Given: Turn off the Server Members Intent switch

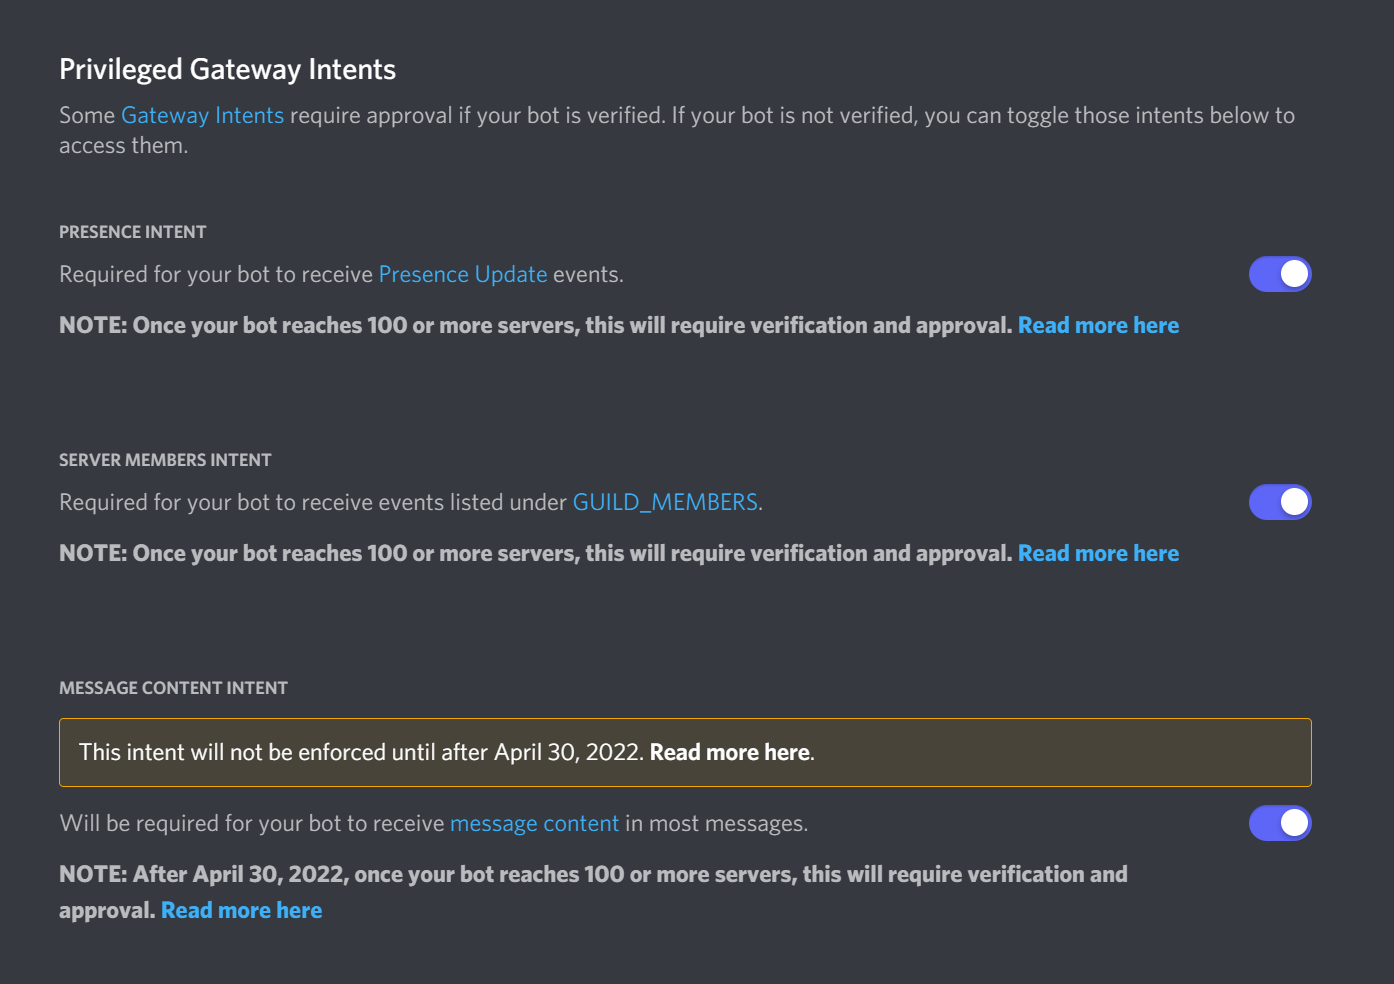Looking at the screenshot, I should (1280, 501).
